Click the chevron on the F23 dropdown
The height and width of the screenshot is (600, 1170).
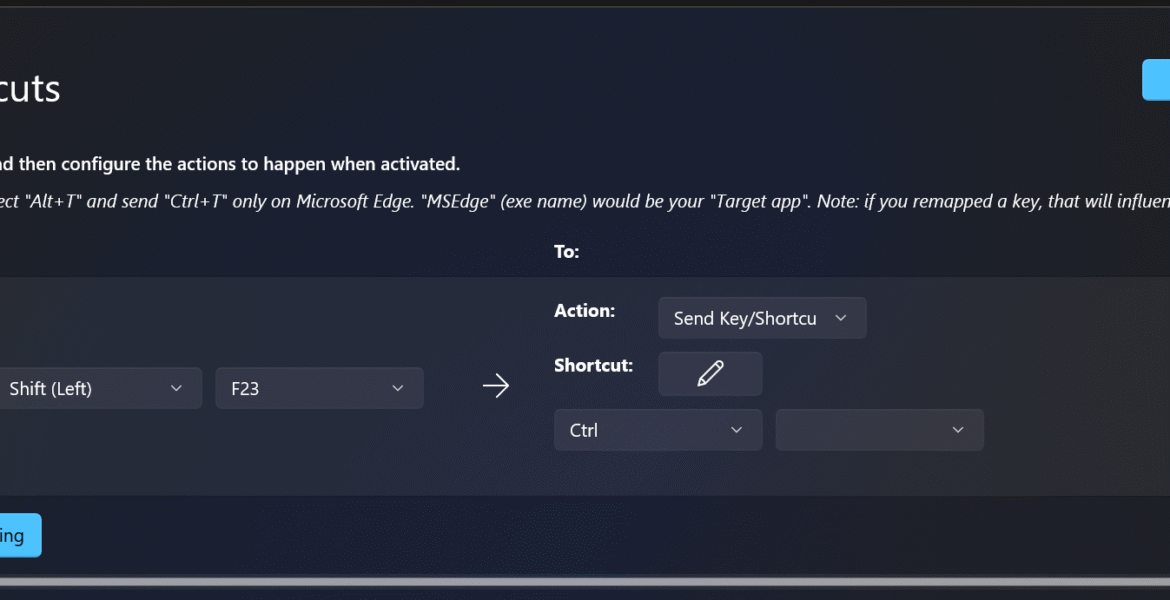tap(397, 388)
